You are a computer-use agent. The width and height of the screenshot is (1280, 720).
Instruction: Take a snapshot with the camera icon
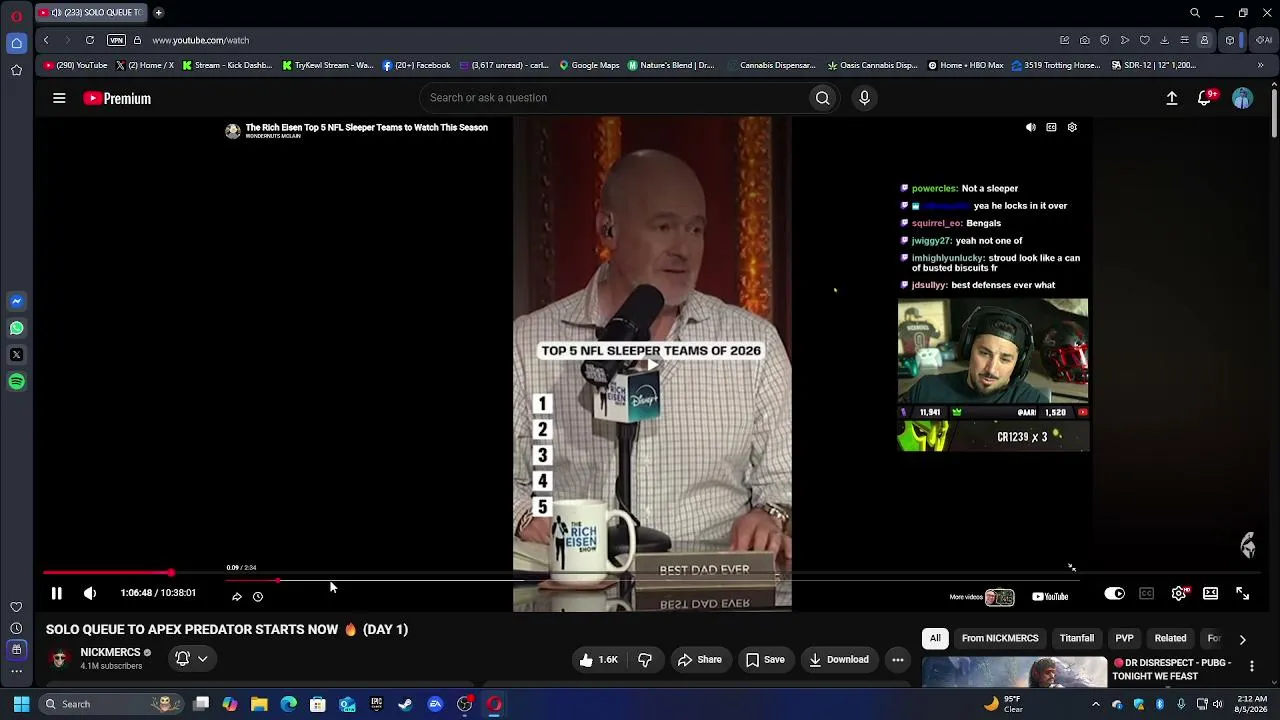coord(1085,40)
